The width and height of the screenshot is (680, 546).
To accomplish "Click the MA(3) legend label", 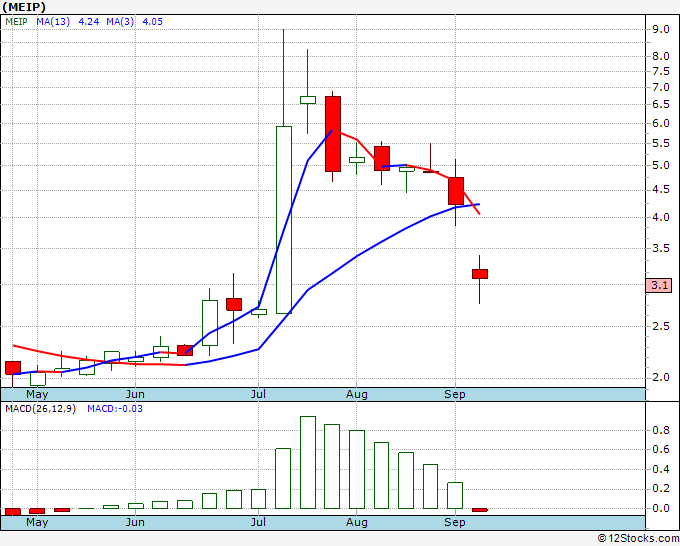I will (120, 22).
